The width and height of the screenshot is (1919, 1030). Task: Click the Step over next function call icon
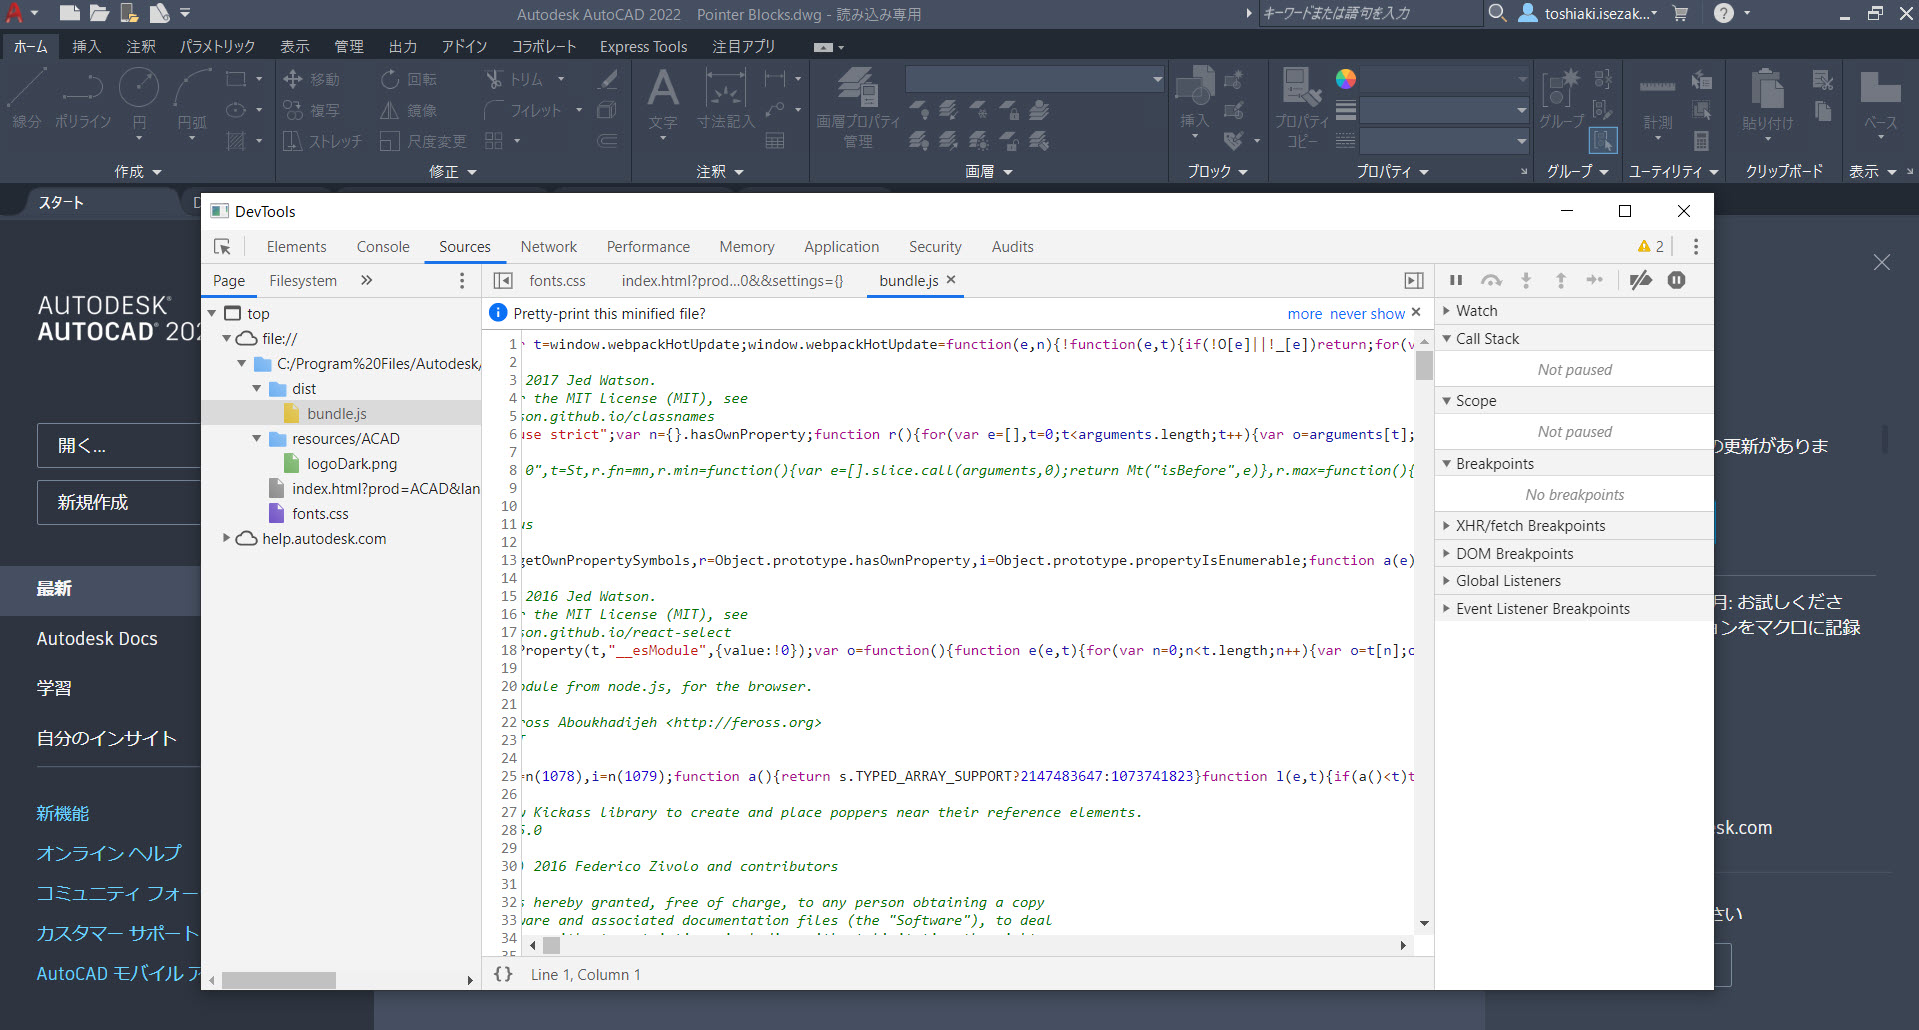1491,281
